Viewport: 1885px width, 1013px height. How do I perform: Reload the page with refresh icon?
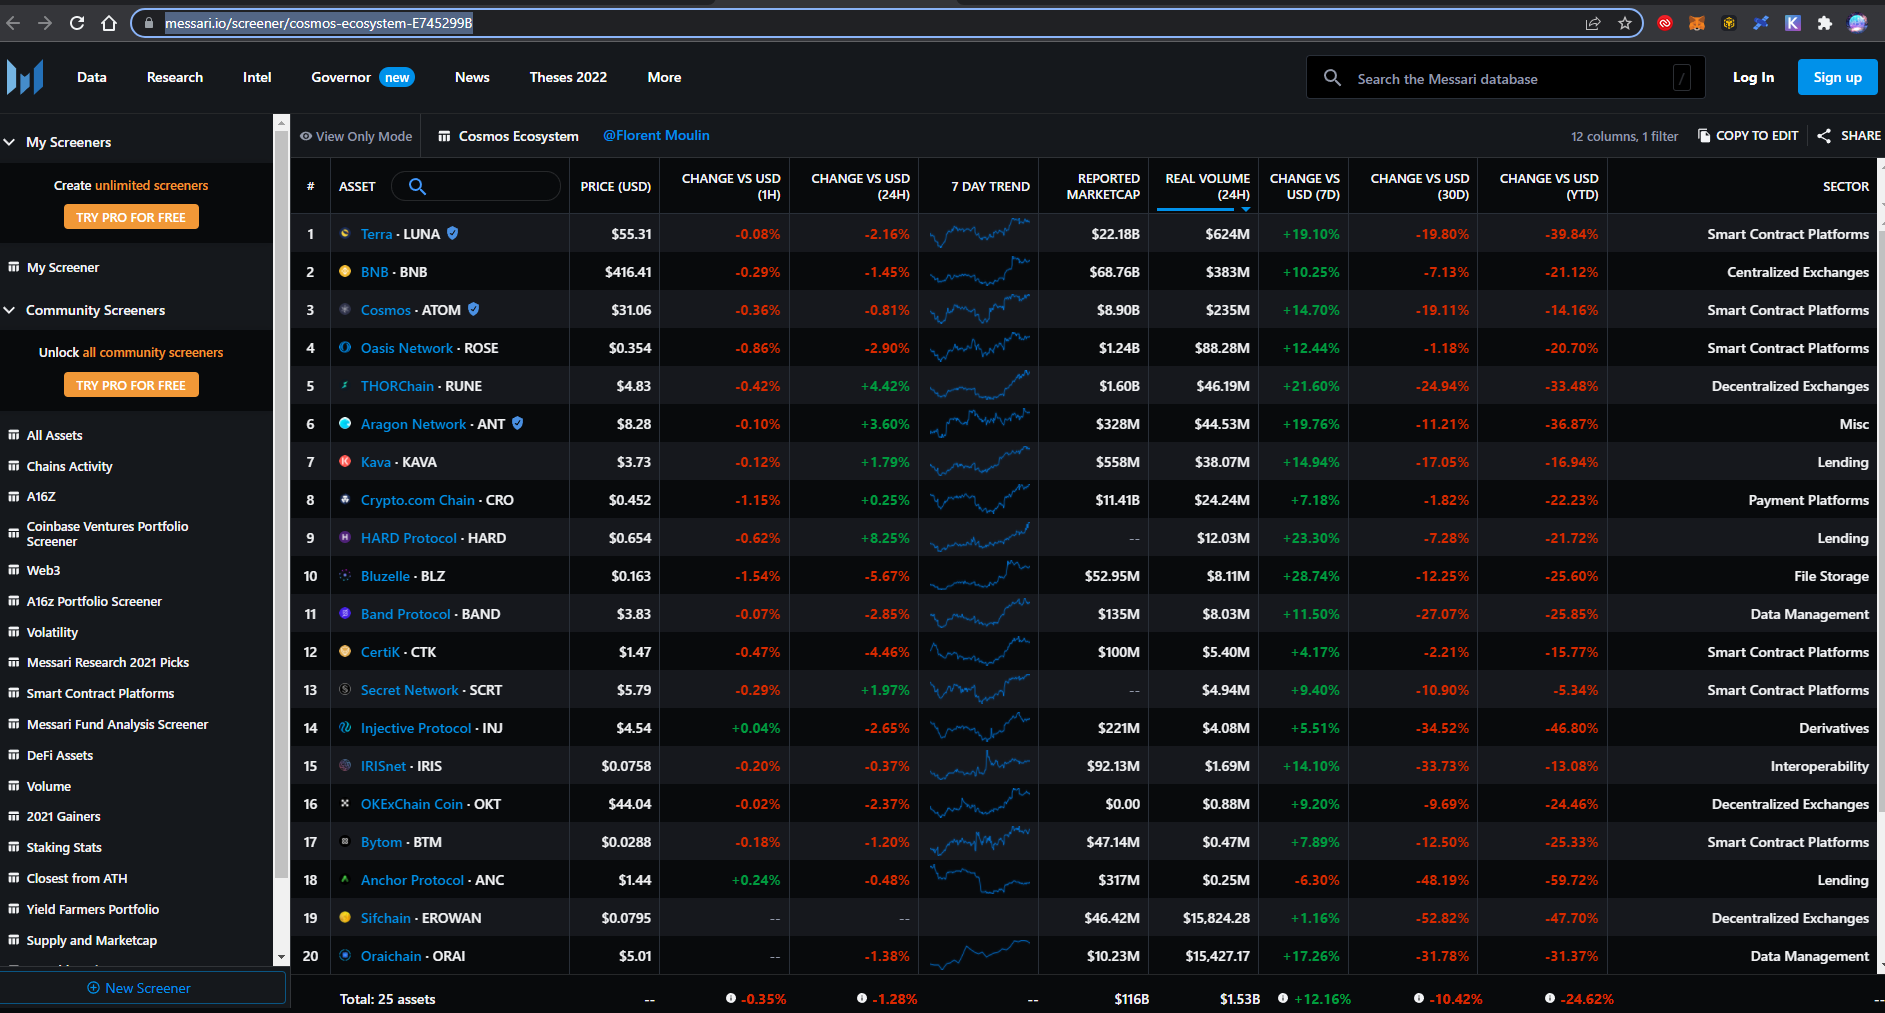coord(77,23)
